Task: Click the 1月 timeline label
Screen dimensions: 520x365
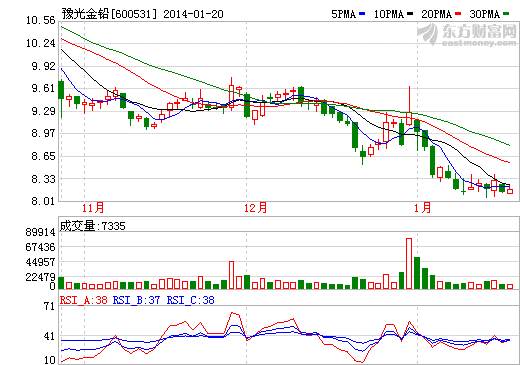Action: [422, 208]
